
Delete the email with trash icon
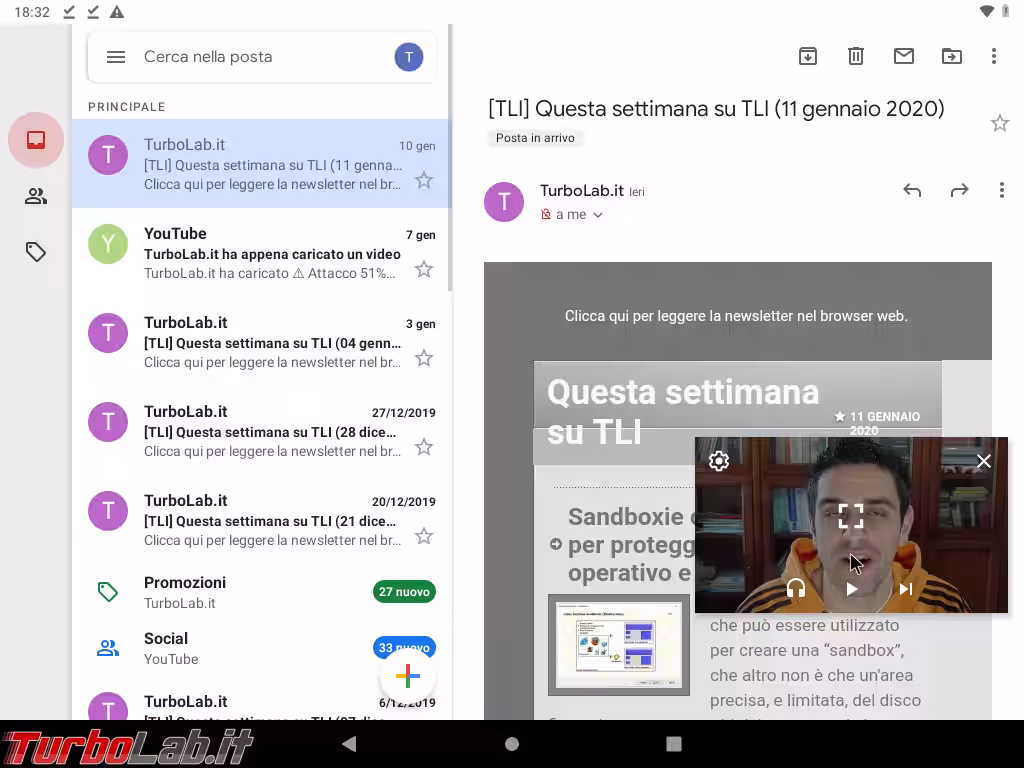(856, 57)
